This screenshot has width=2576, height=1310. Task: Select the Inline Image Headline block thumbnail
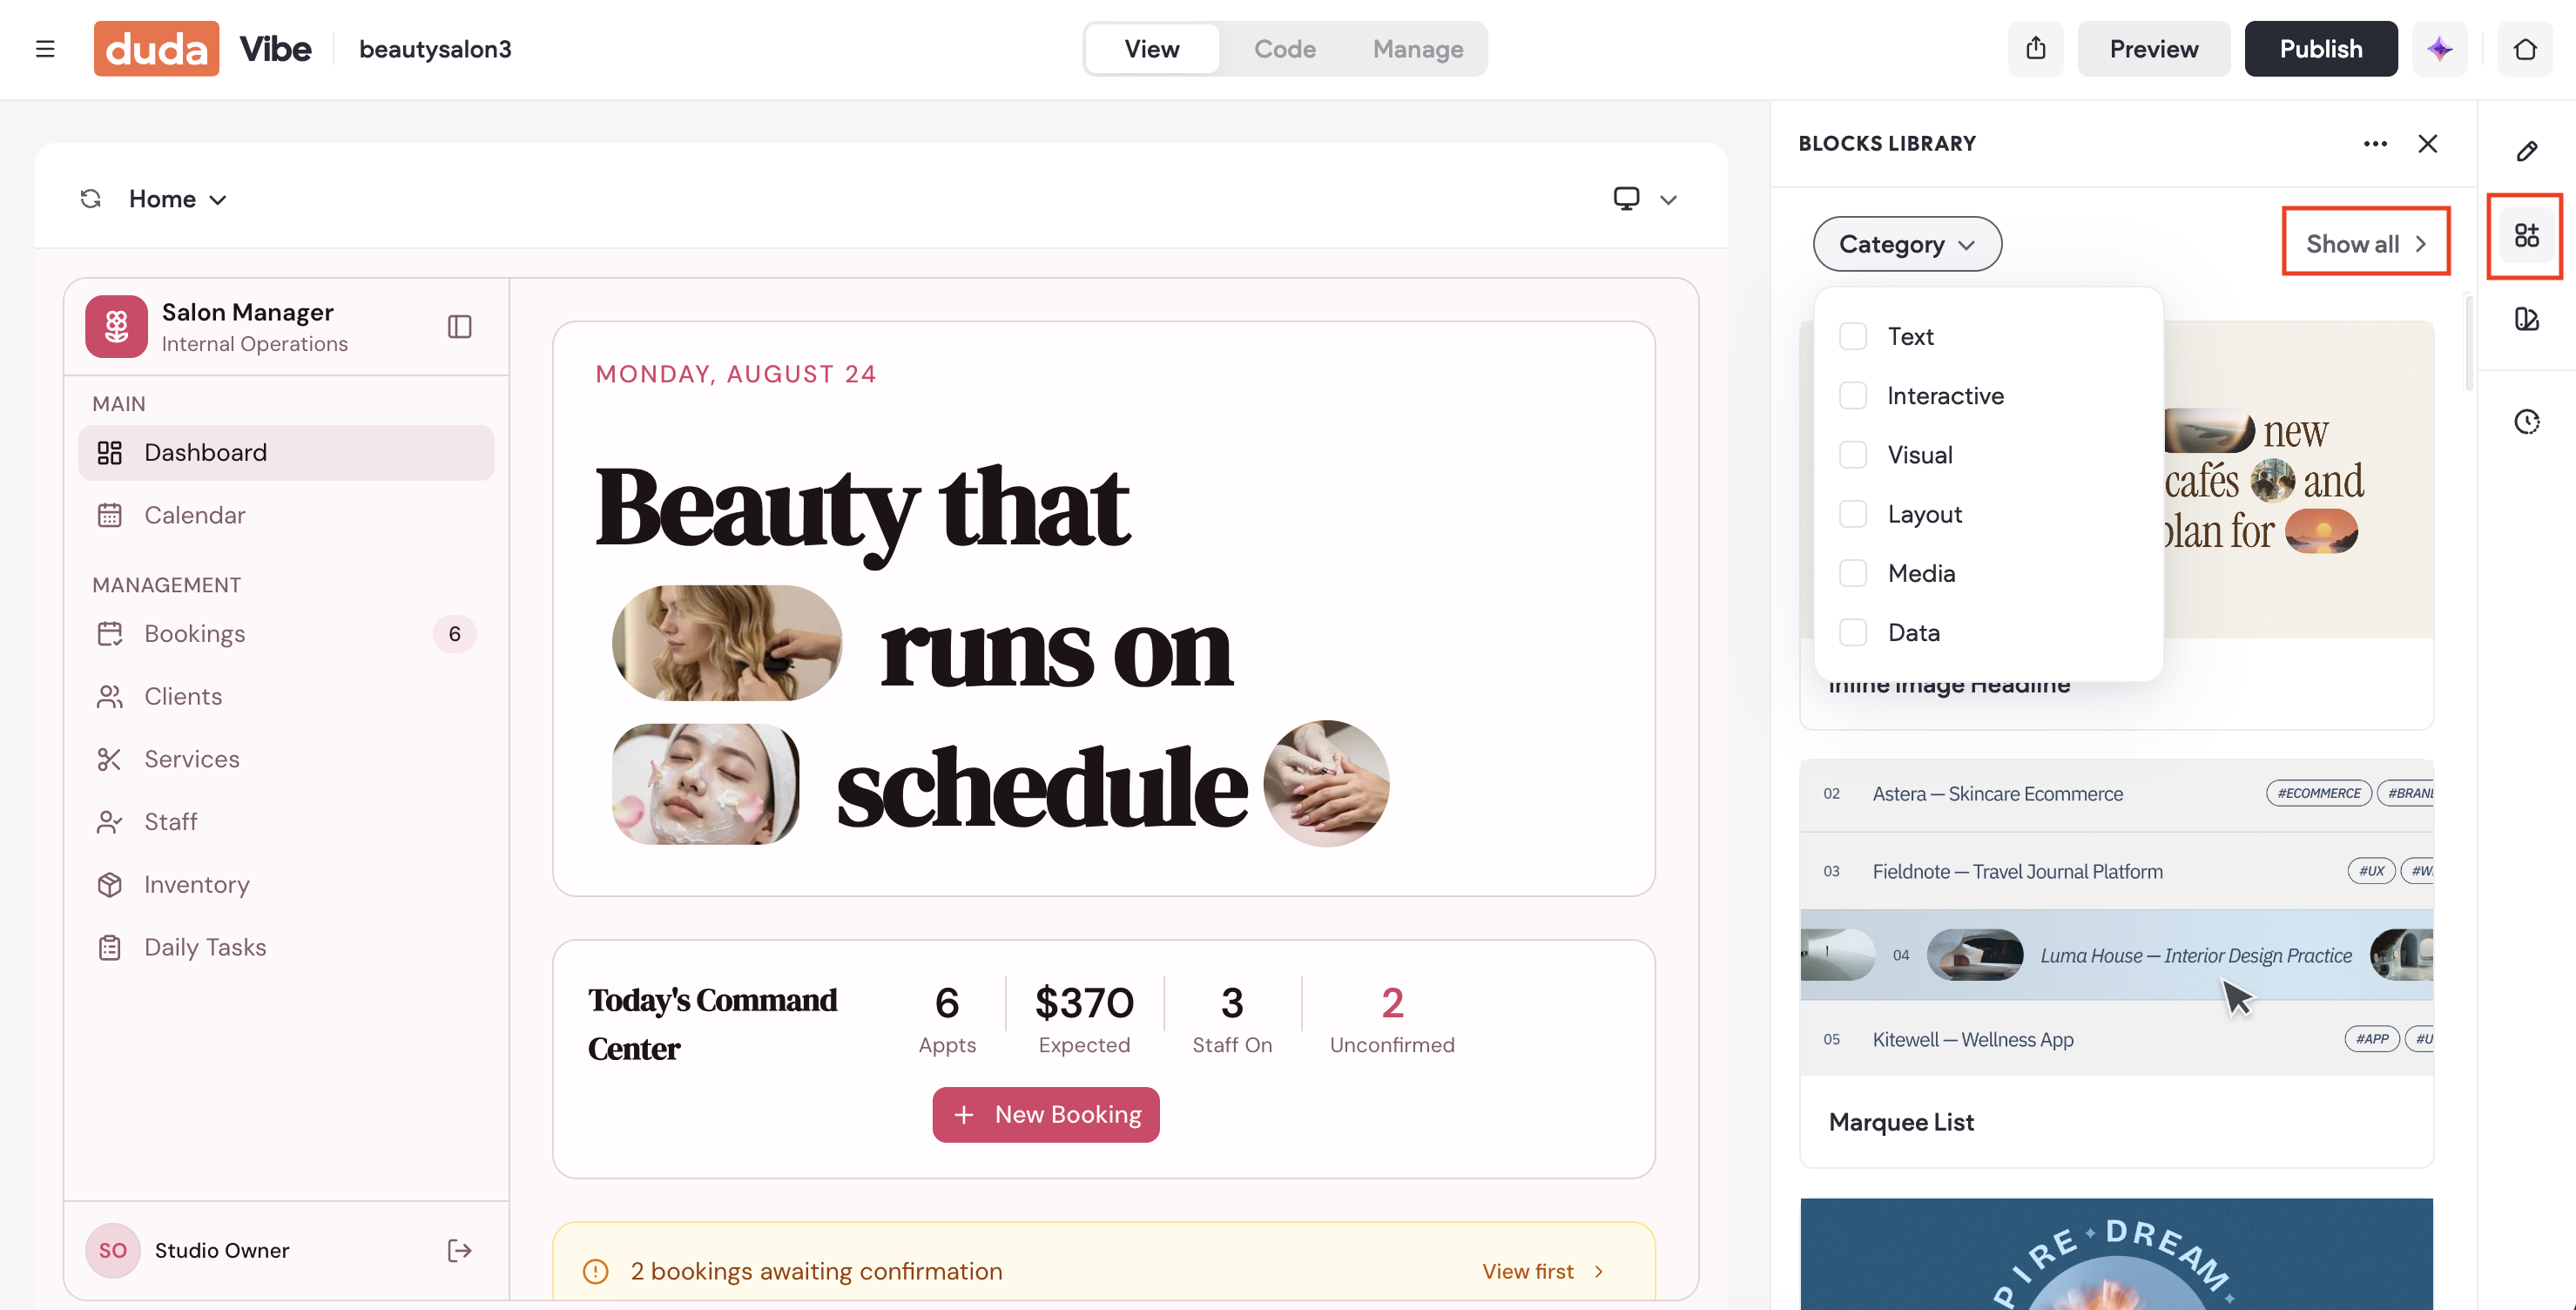click(2116, 480)
